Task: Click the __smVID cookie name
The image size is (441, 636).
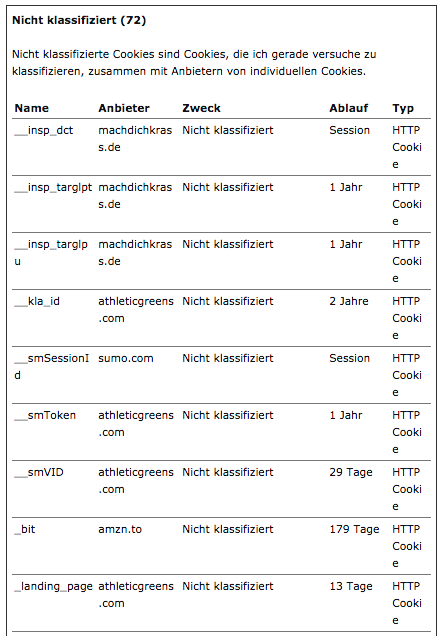Action: pyautogui.click(x=39, y=473)
